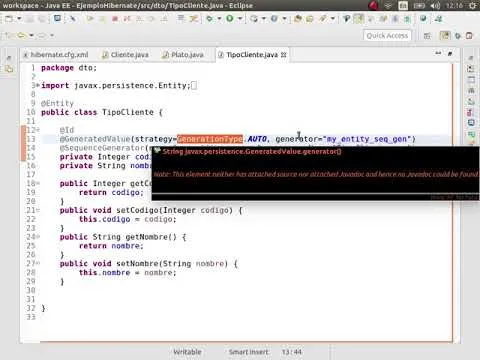The height and width of the screenshot is (360, 480).
Task: Click the Java EE perspective icon
Action: 445,35
